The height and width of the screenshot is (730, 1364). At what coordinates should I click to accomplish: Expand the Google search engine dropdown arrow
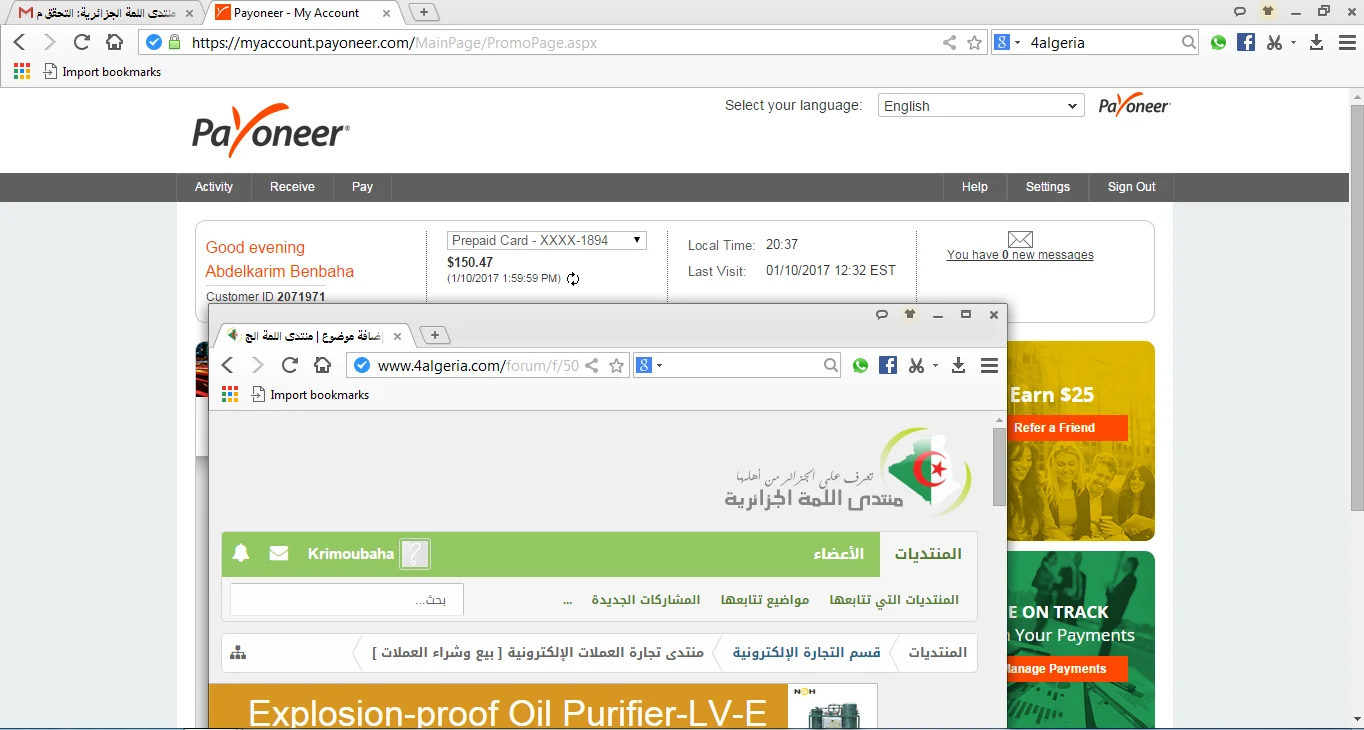coord(1018,43)
